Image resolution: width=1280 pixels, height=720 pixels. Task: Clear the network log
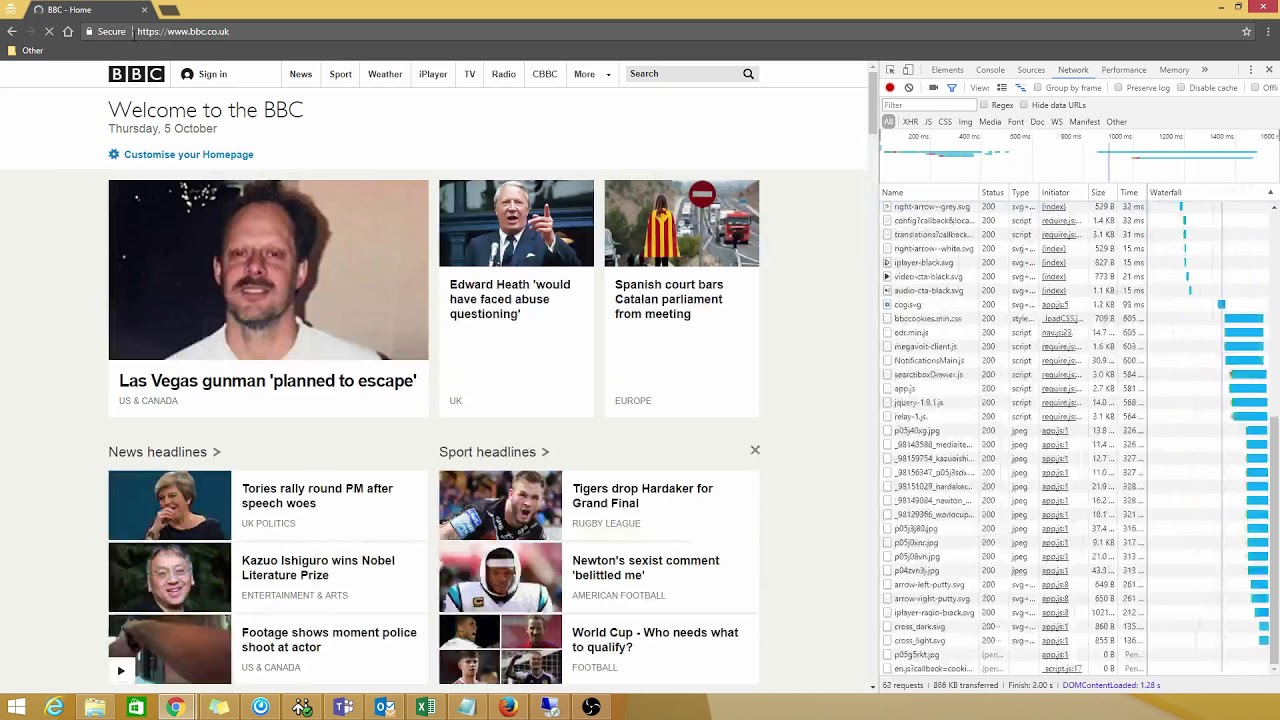(909, 88)
